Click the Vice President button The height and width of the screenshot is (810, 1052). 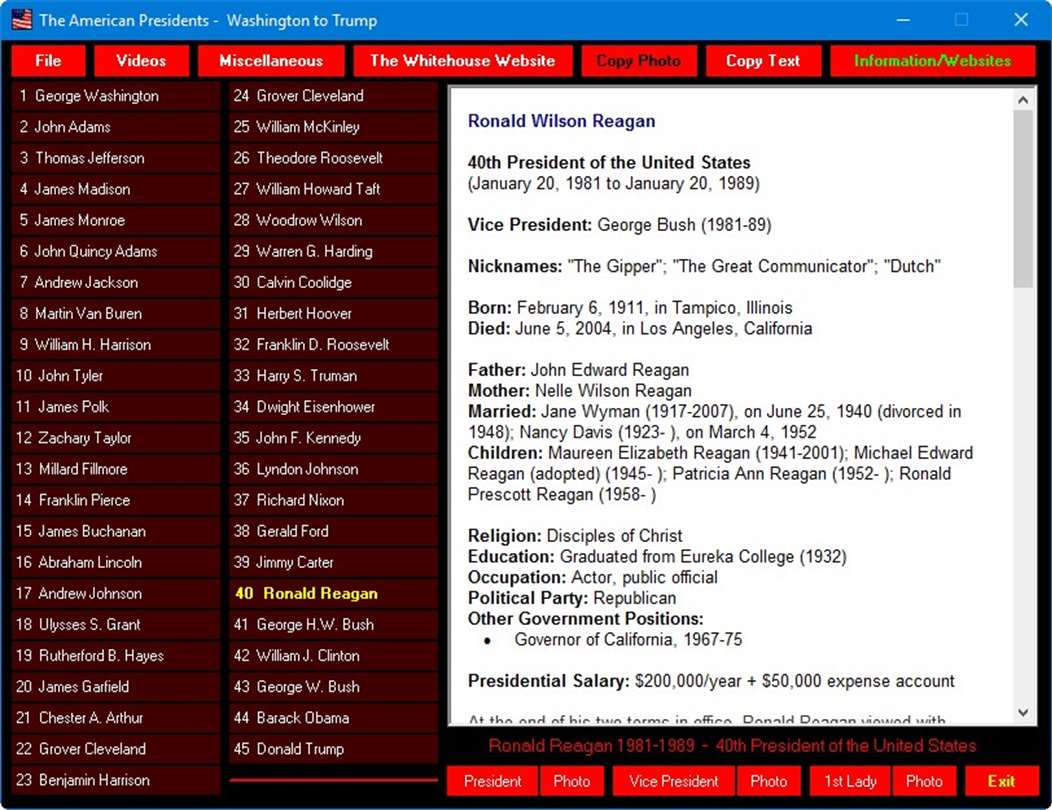674,781
